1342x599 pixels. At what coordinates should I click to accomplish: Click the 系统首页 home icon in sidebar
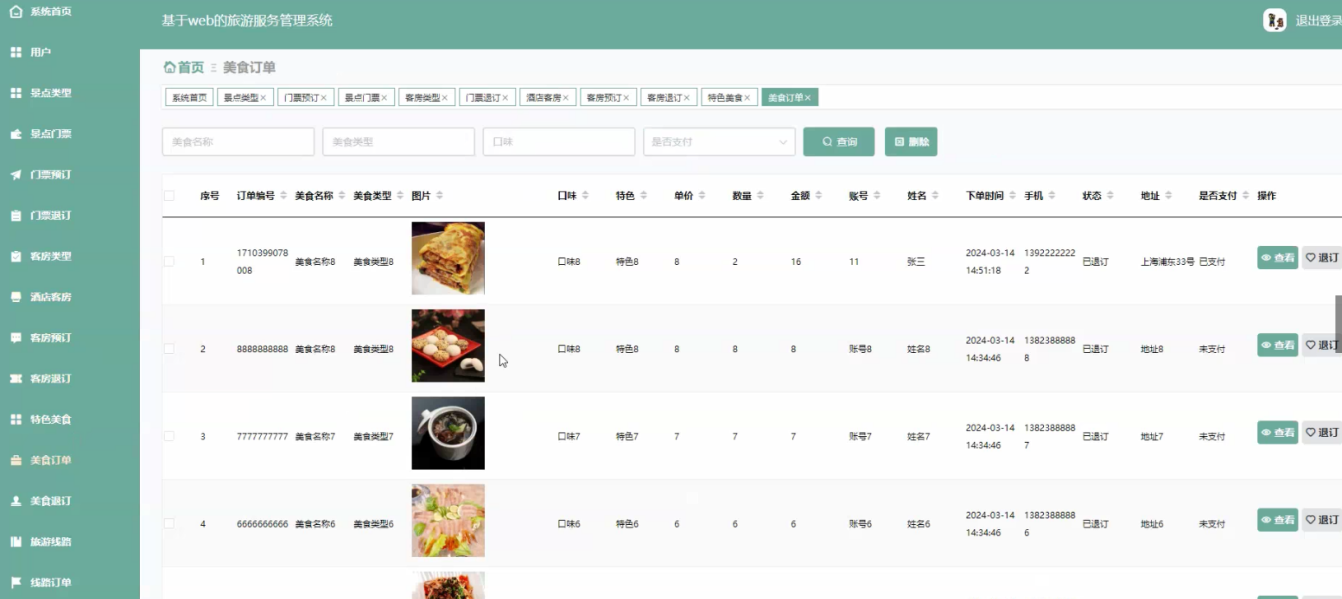click(x=16, y=12)
